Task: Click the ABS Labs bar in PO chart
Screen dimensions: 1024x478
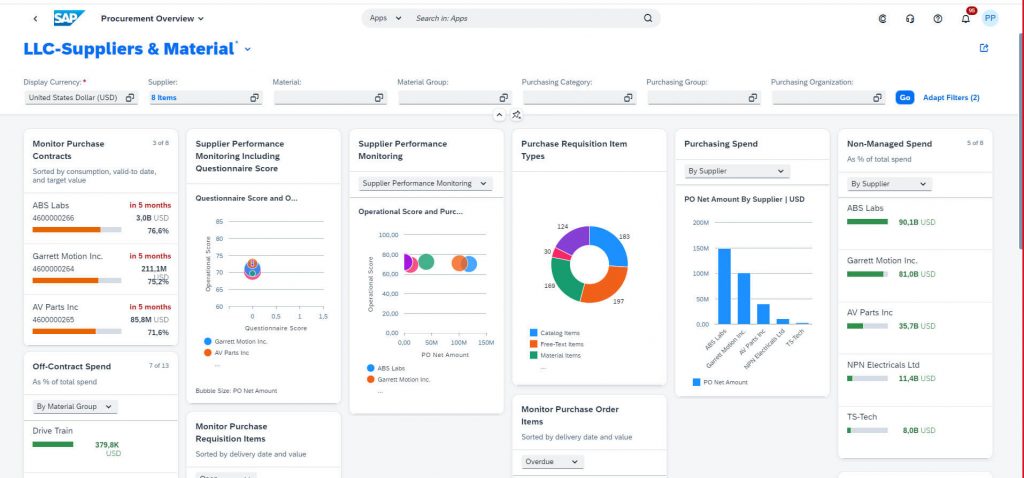Action: tap(724, 286)
